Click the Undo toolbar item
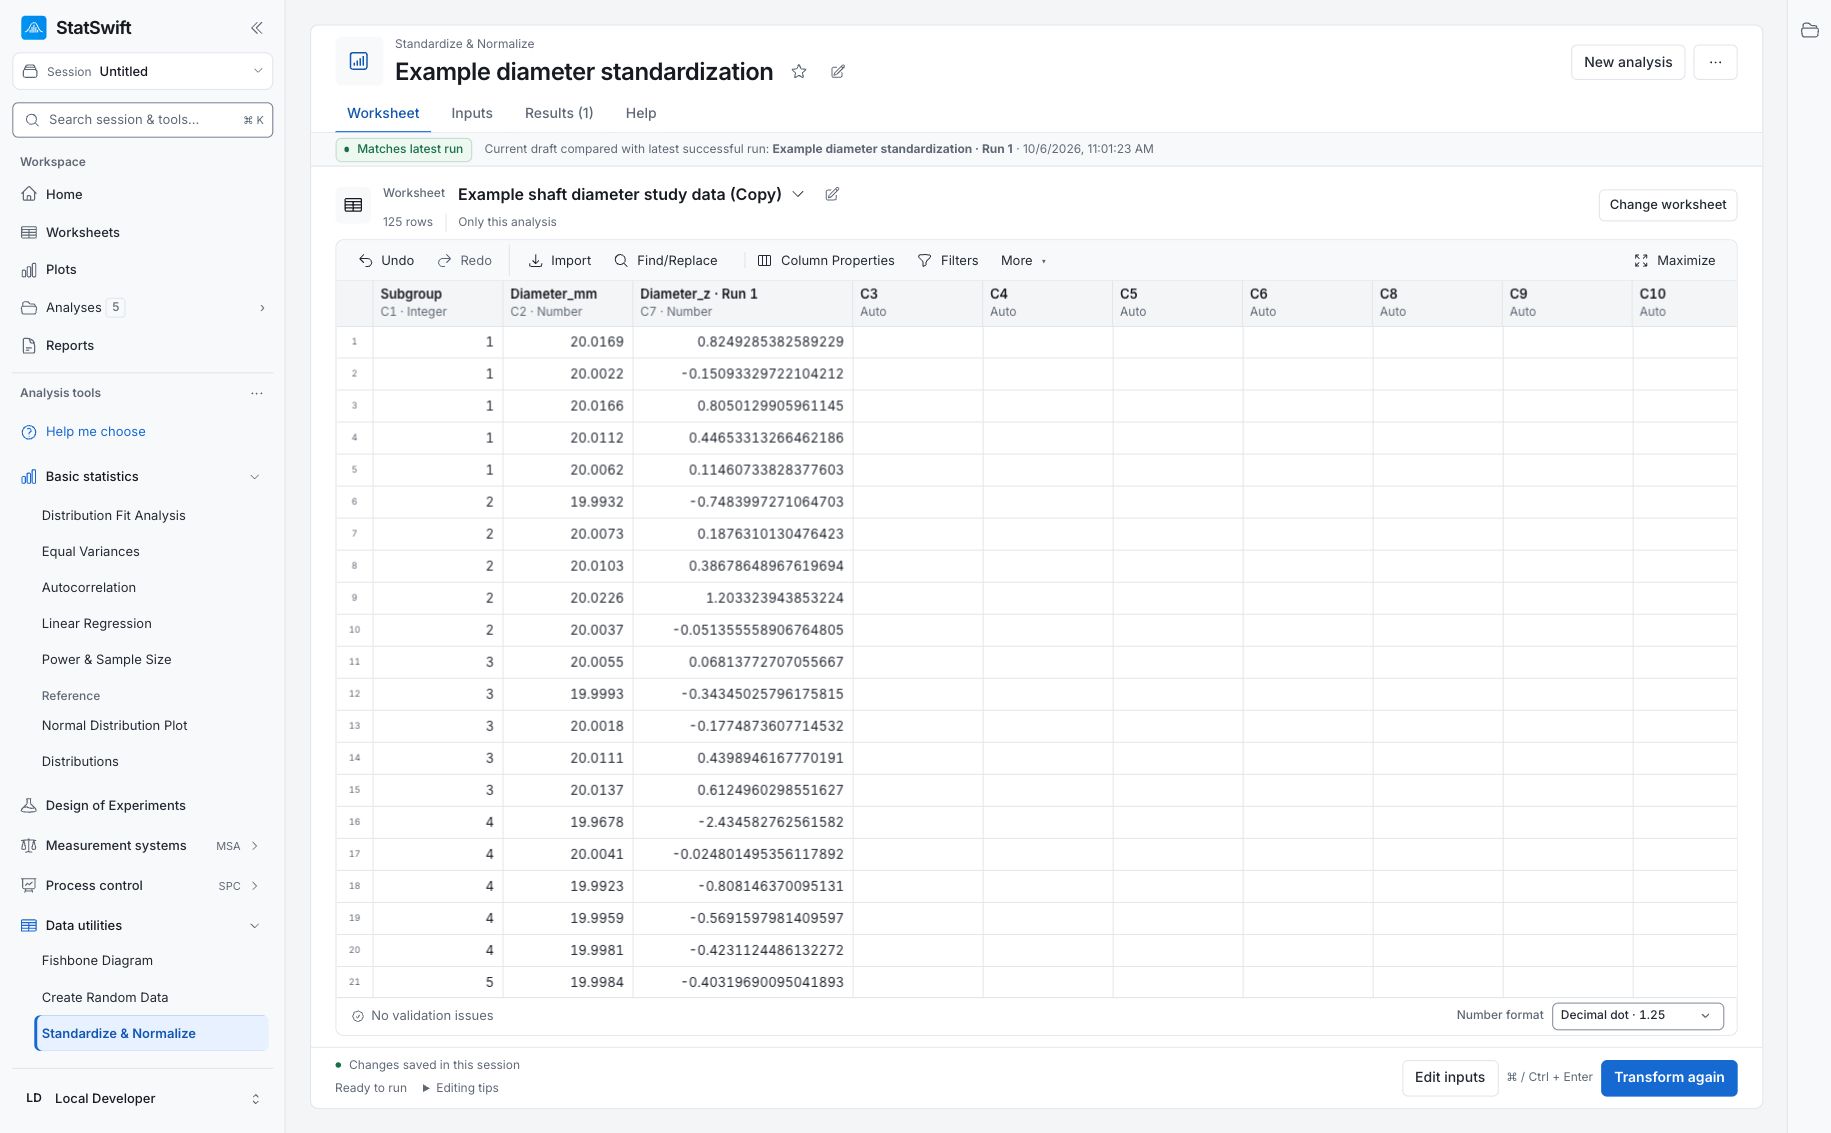Screen dimensions: 1831x1133 pos(386,260)
